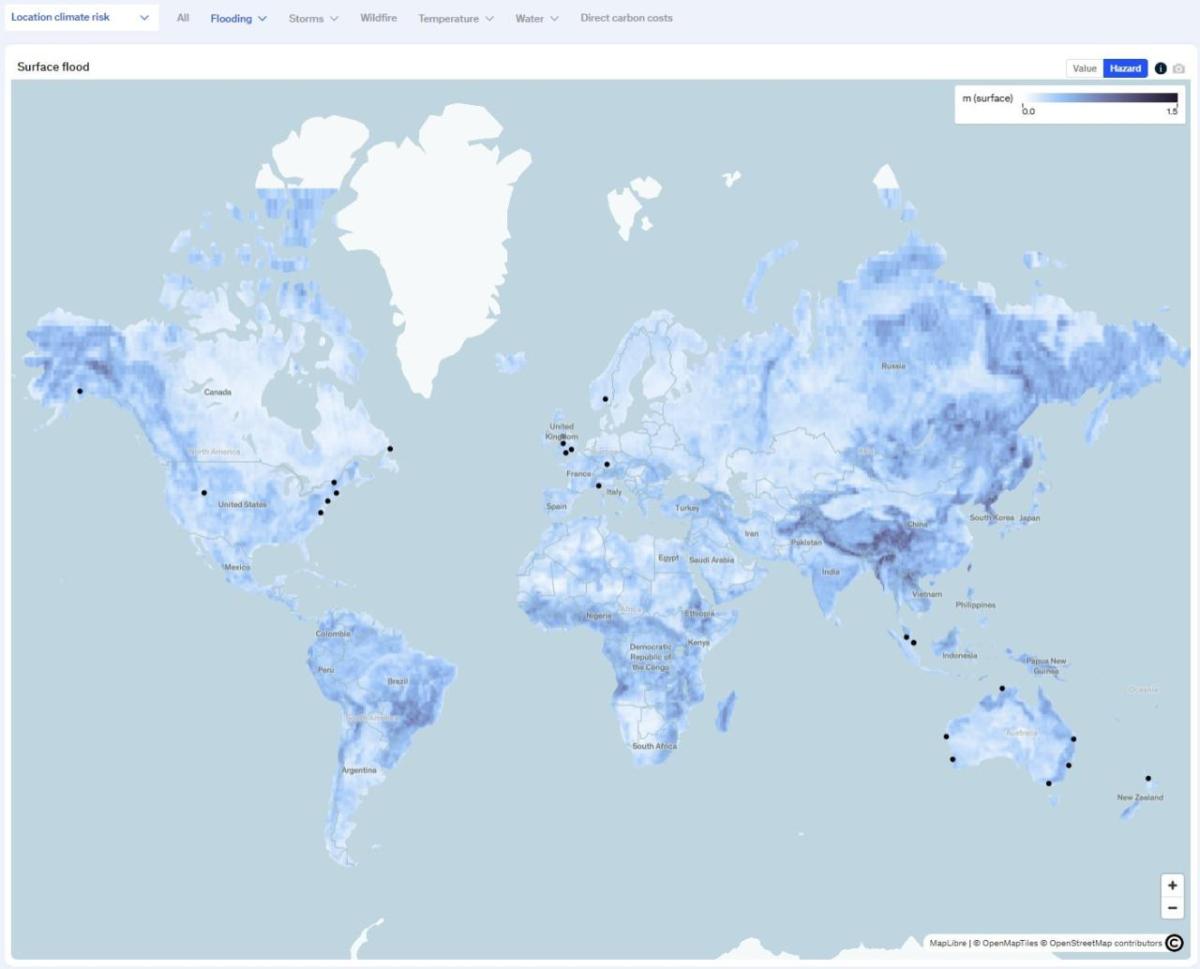Open the Location climate risk dropdown
Viewport: 1200px width, 969px height.
coord(80,17)
